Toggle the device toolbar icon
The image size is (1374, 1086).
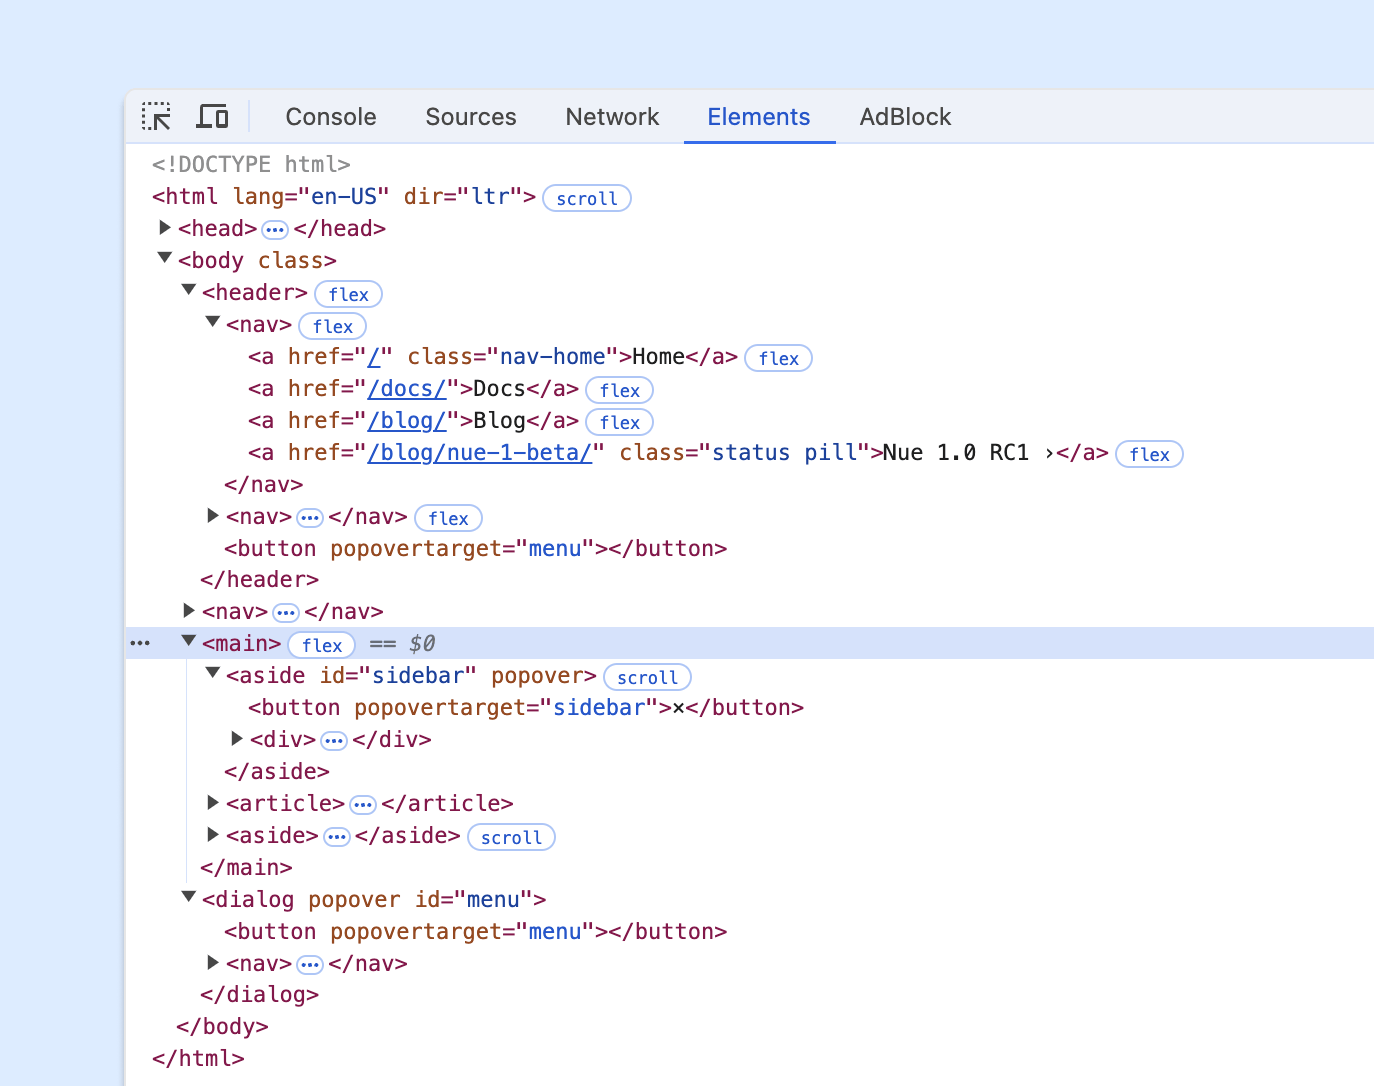coord(212,117)
